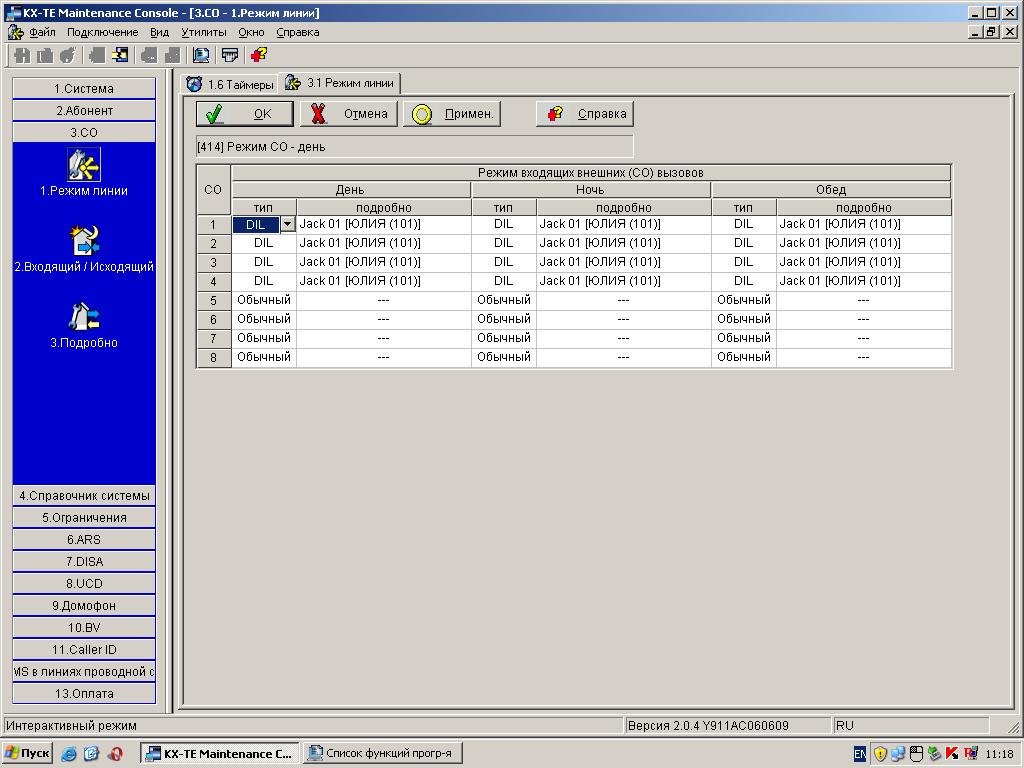This screenshot has height=768, width=1024.
Task: Open the Подключение menu
Action: click(x=103, y=32)
